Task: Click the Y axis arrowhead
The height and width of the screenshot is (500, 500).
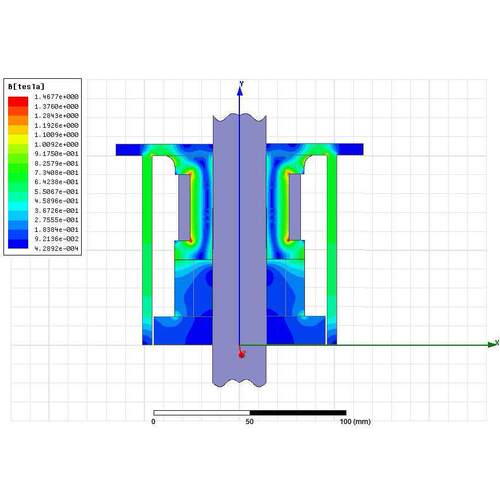Action: (240, 91)
